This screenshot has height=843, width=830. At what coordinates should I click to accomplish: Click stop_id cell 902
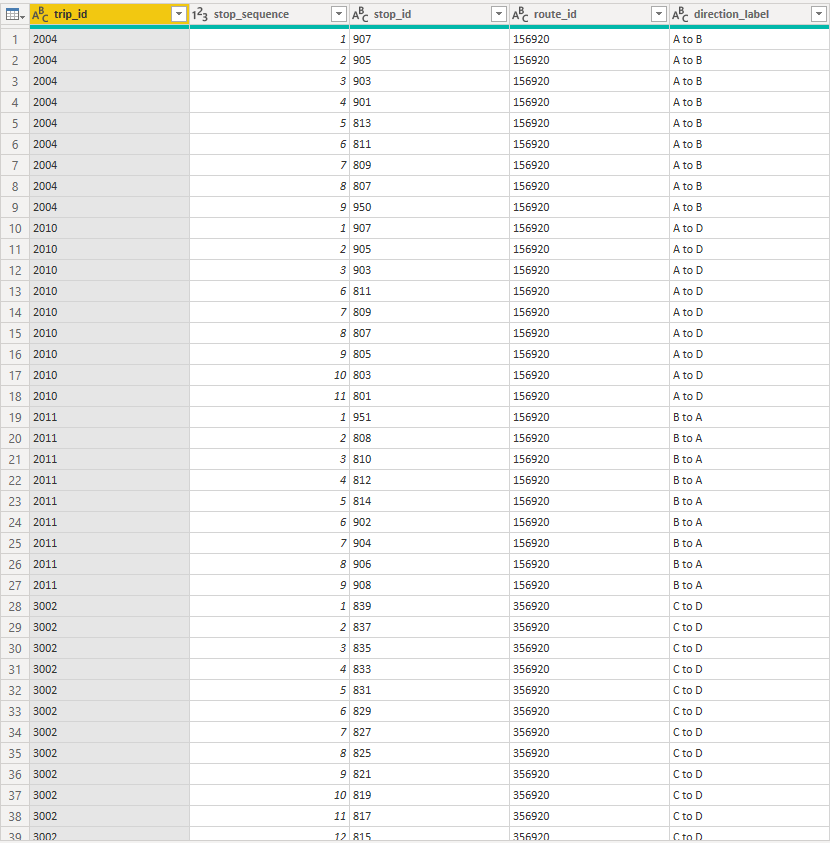click(430, 522)
